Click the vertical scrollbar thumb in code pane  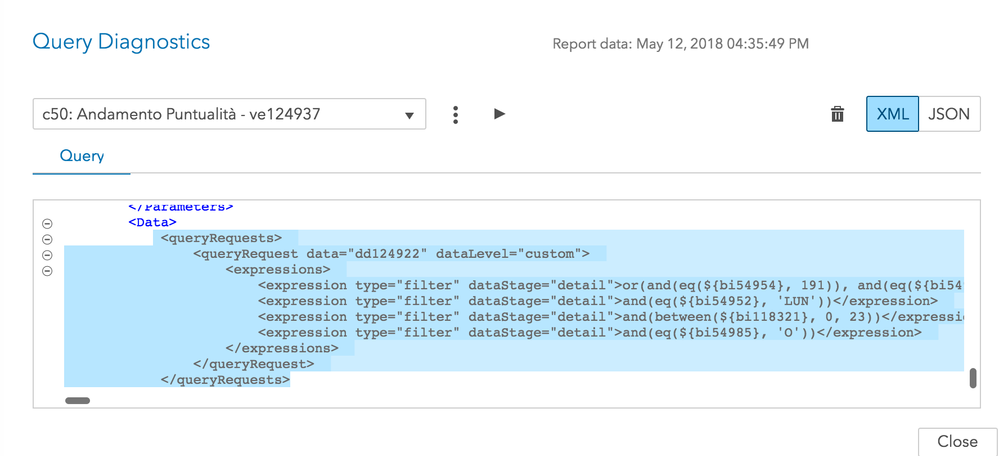pos(972,378)
